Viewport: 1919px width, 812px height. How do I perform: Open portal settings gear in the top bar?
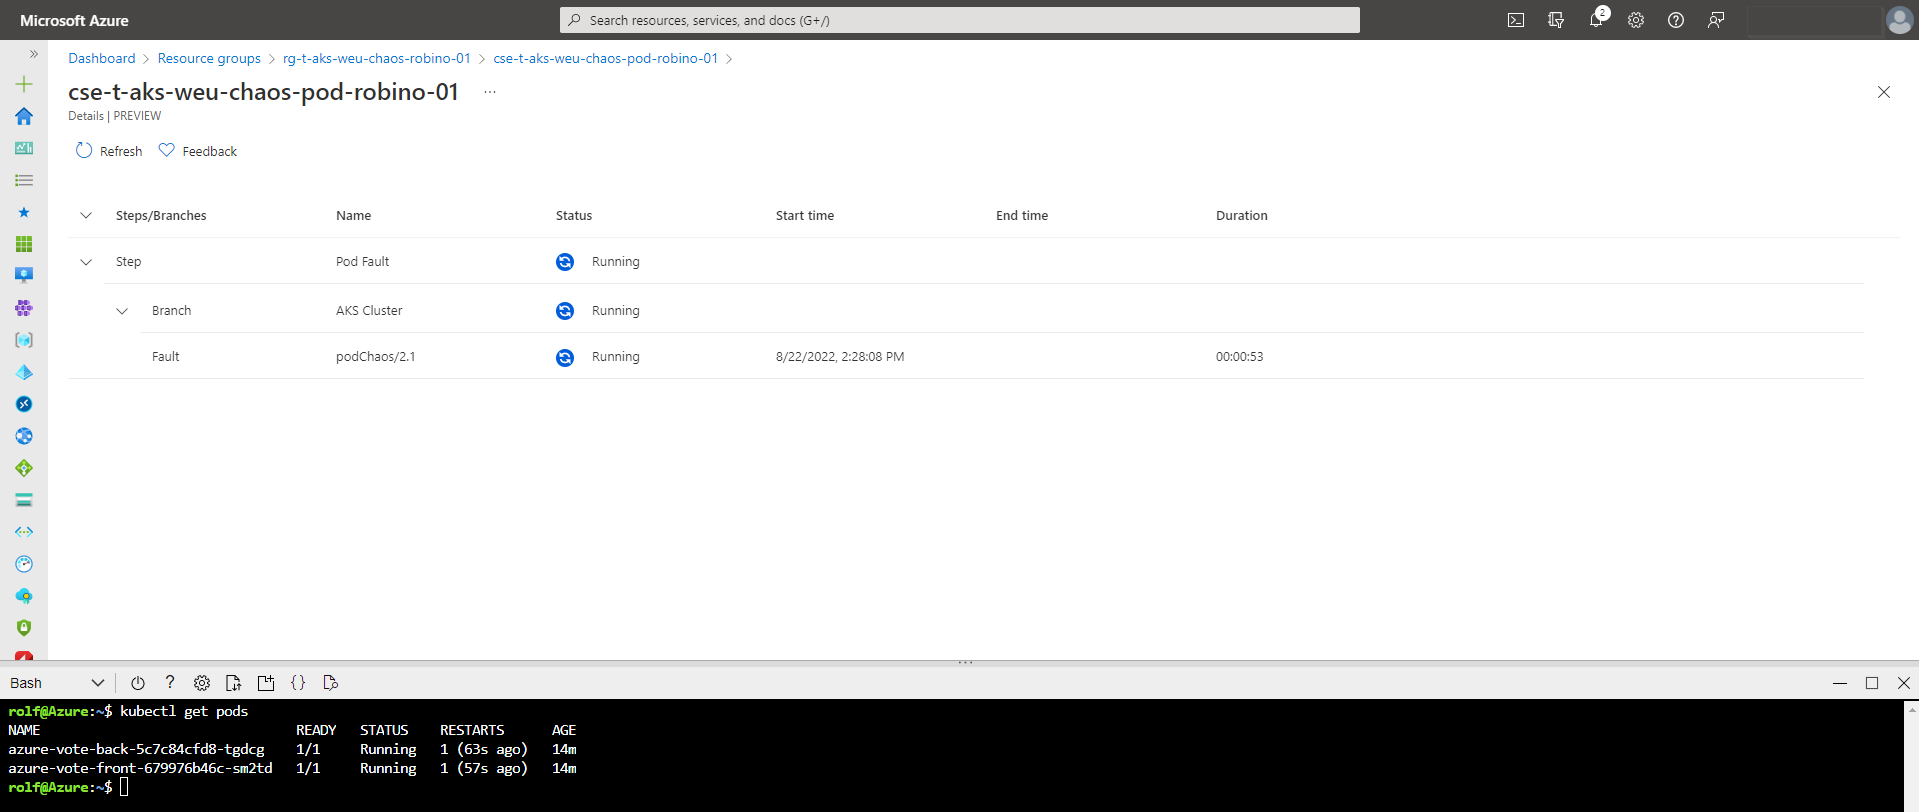point(1636,20)
